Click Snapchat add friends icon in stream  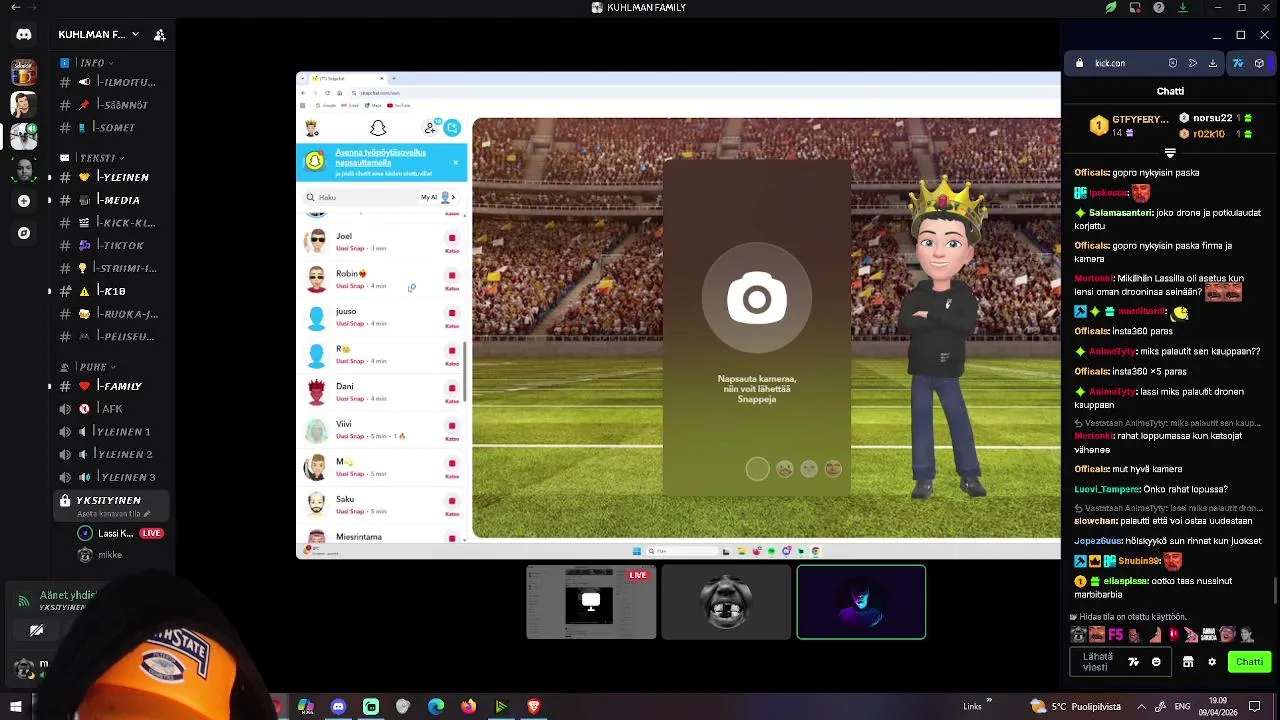(430, 128)
